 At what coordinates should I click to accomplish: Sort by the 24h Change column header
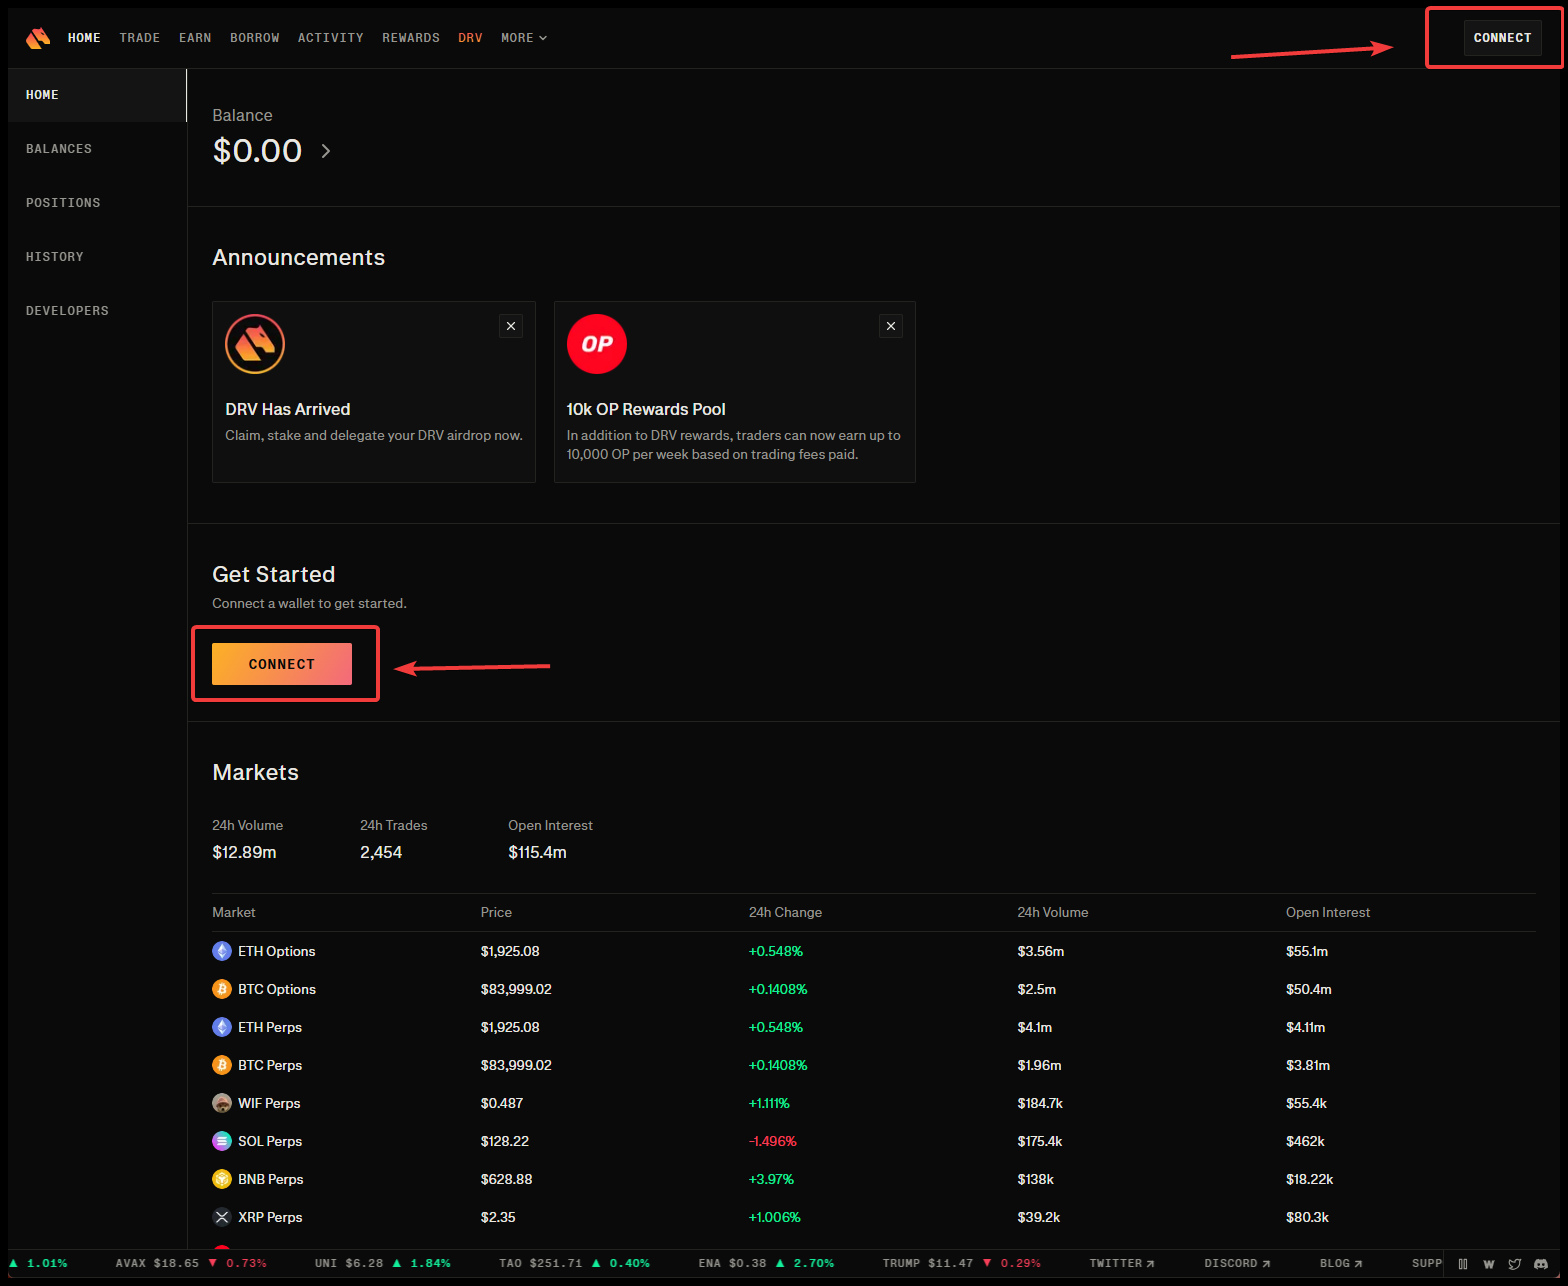[785, 912]
